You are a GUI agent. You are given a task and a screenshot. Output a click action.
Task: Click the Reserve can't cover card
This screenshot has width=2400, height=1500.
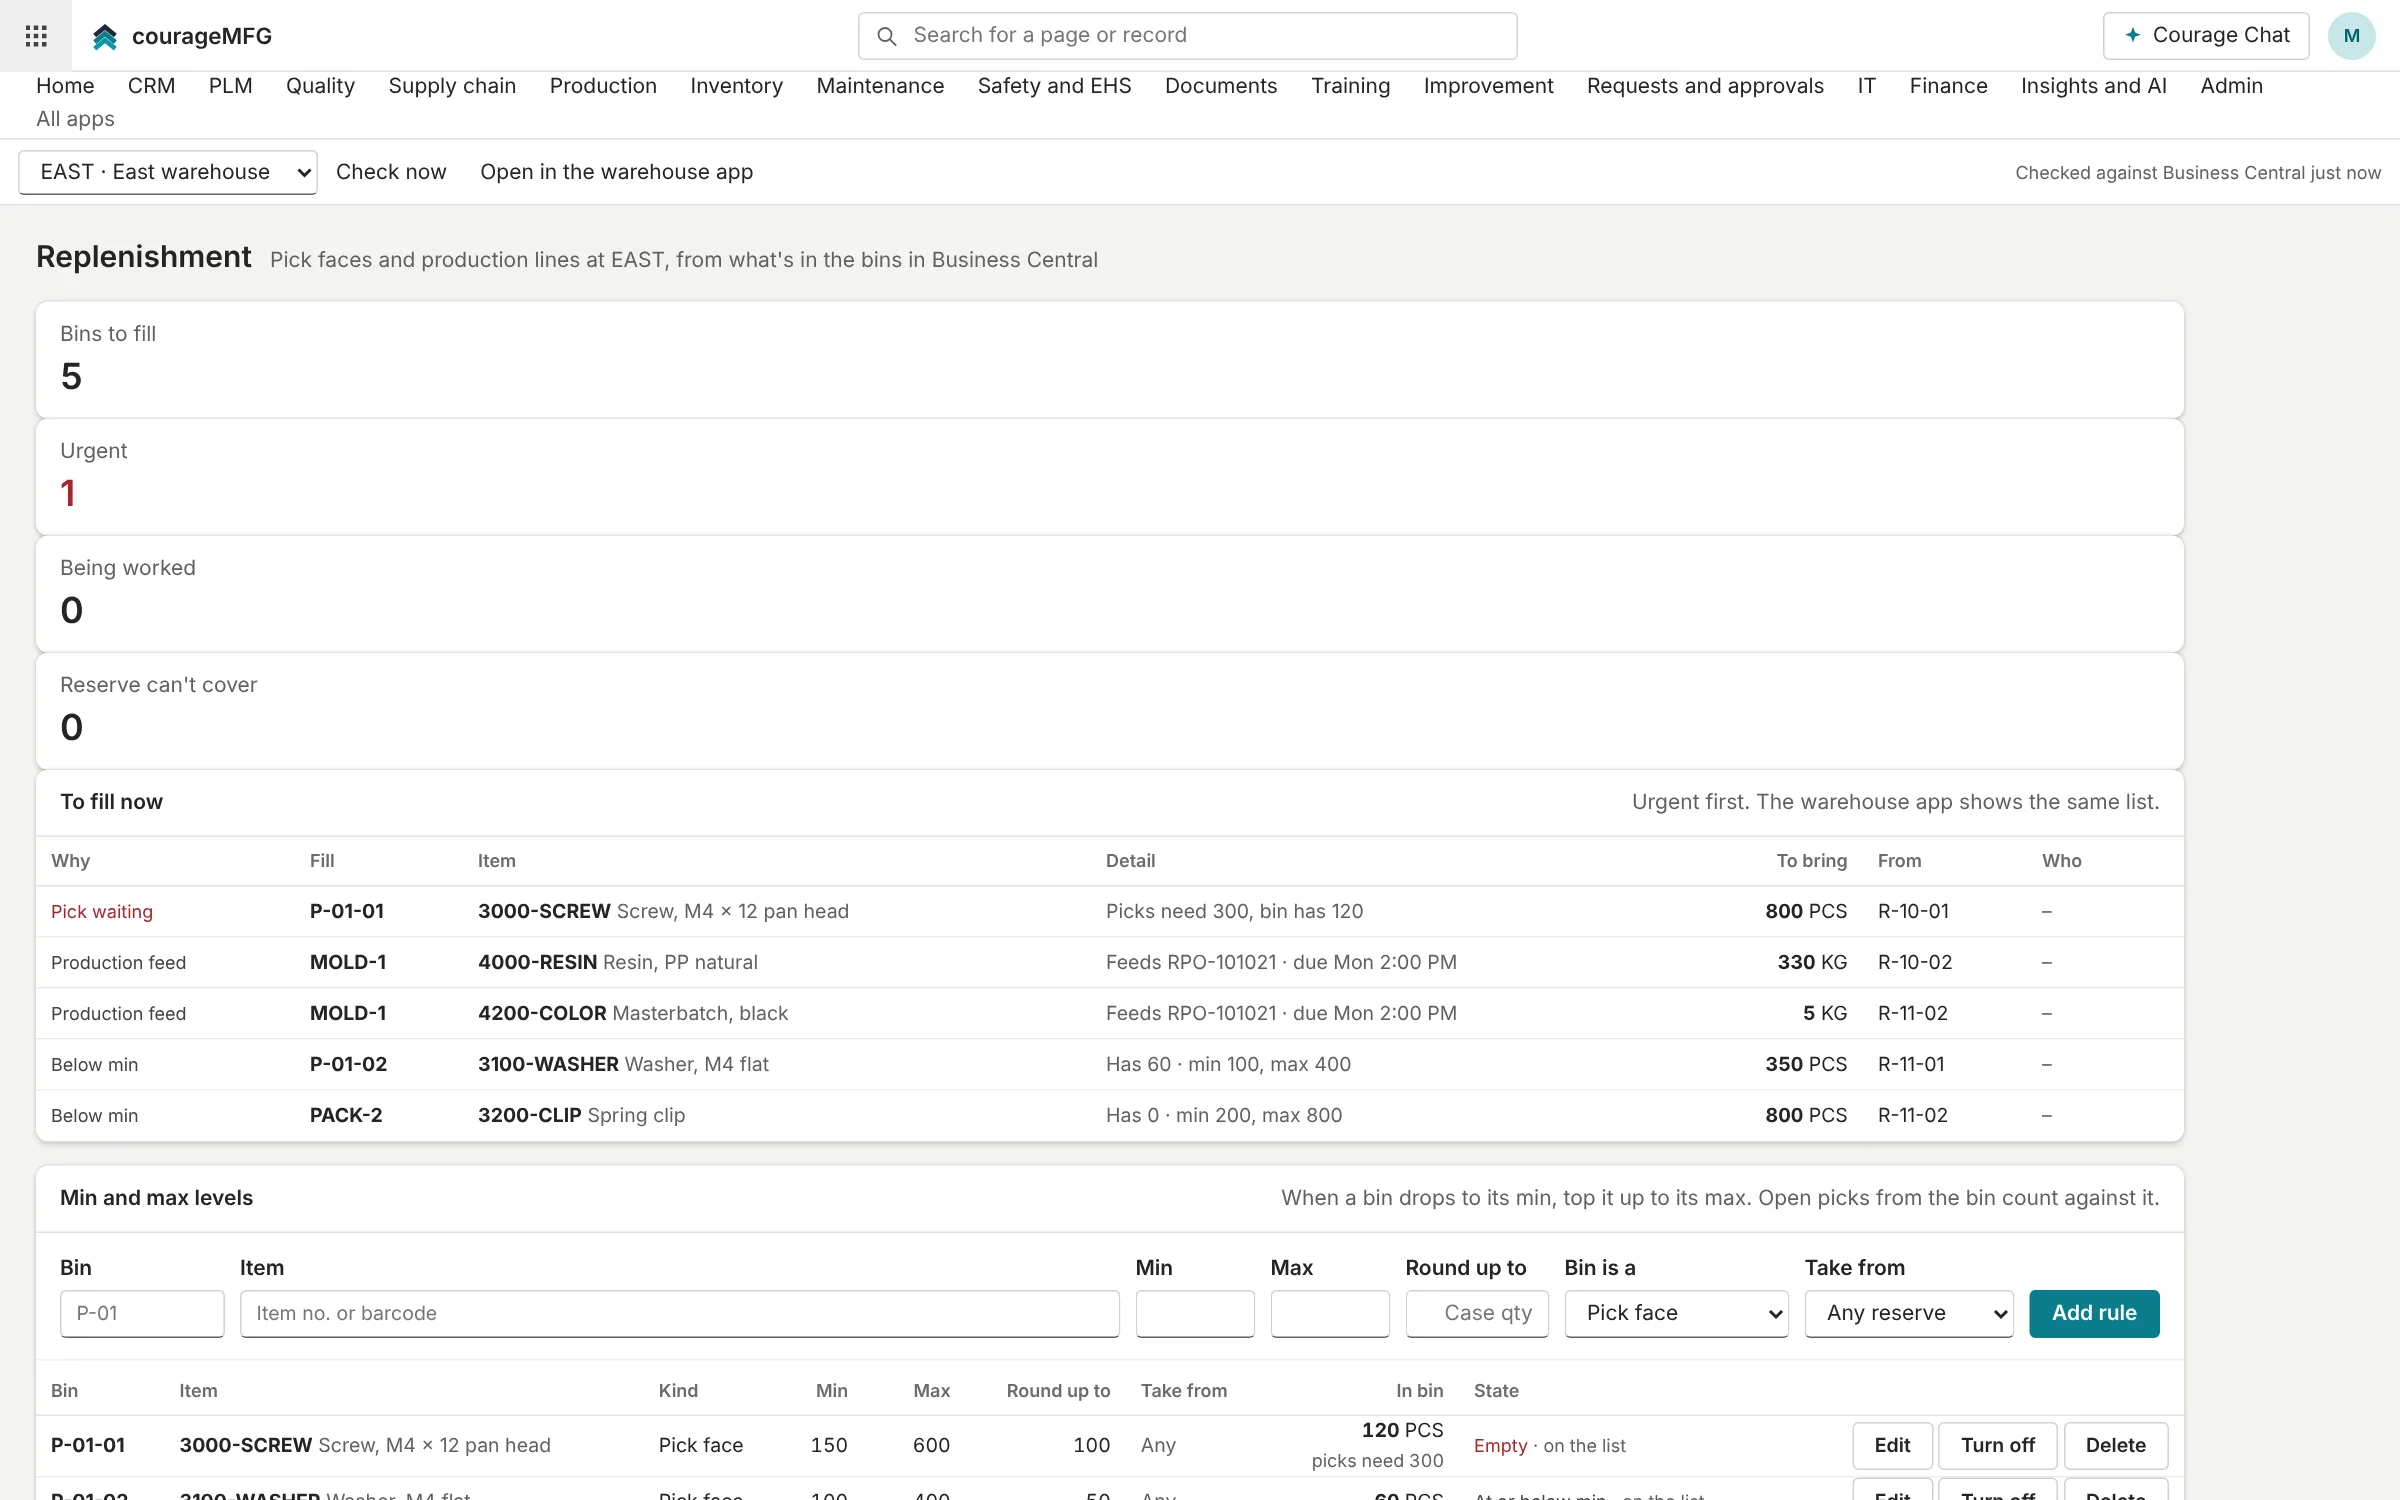pos(1110,710)
